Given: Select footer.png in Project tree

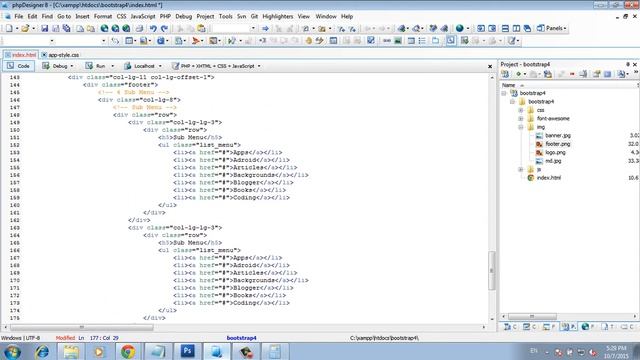Looking at the screenshot, I should 558,144.
